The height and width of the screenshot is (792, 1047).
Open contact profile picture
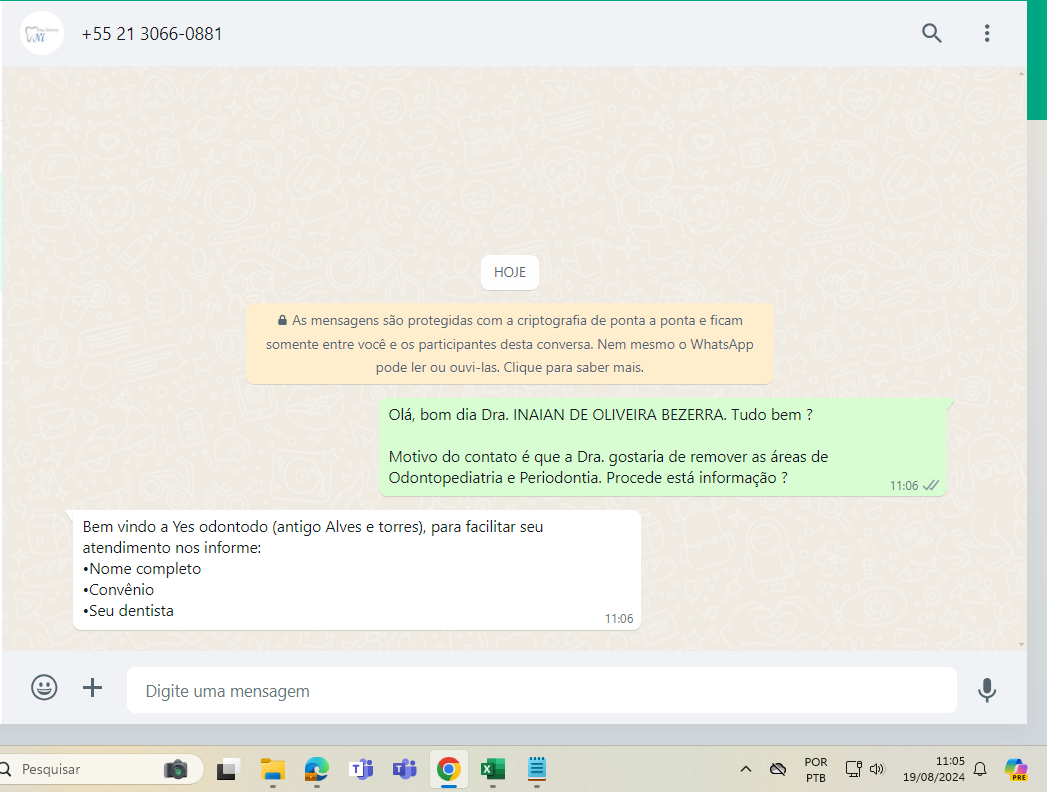point(41,33)
